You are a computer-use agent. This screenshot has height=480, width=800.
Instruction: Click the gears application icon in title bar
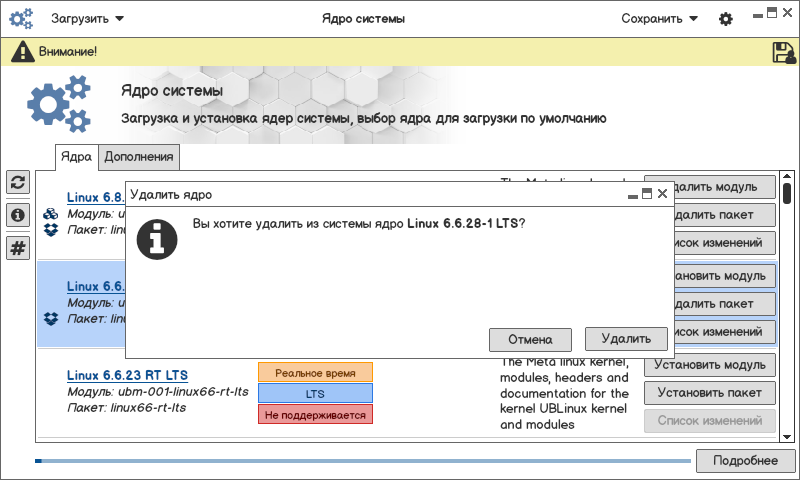coord(21,19)
